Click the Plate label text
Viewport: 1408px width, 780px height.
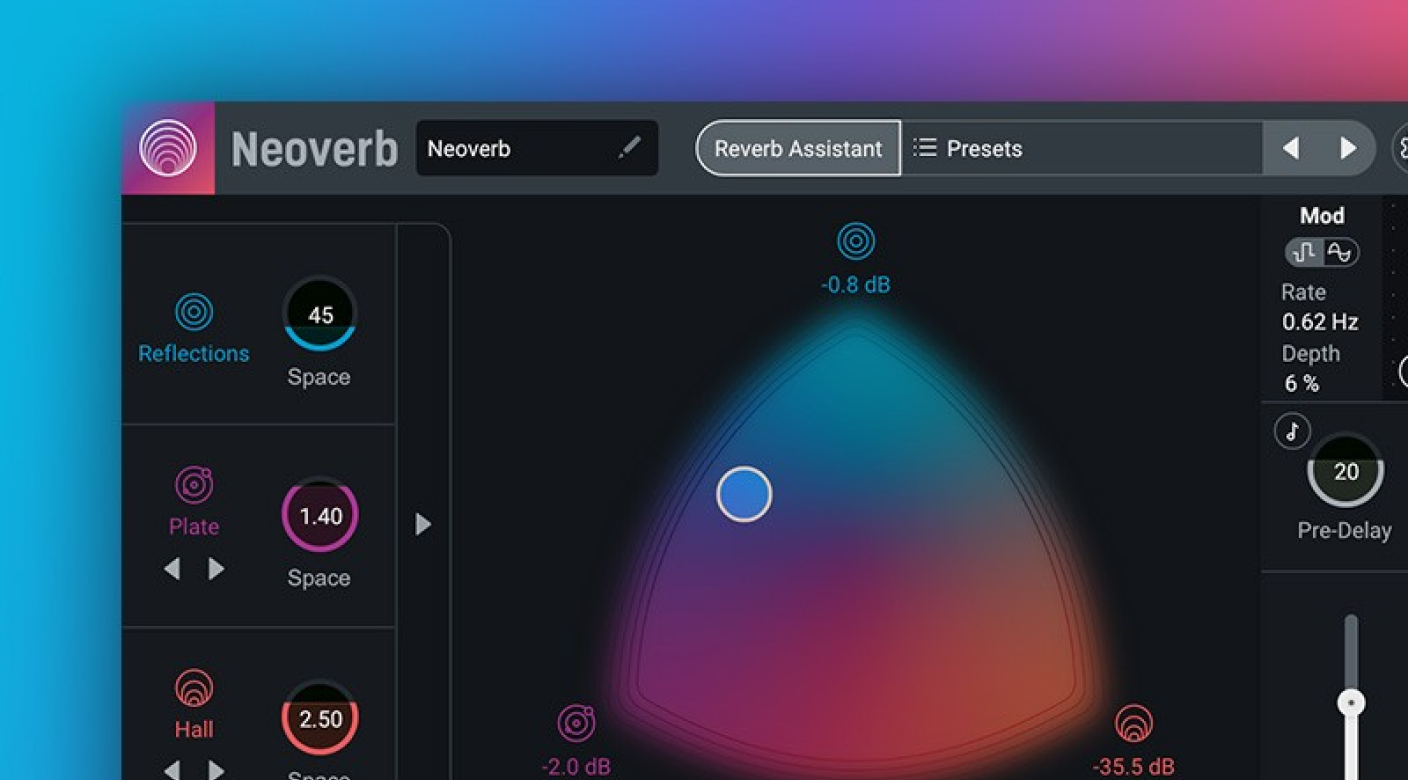(x=194, y=527)
